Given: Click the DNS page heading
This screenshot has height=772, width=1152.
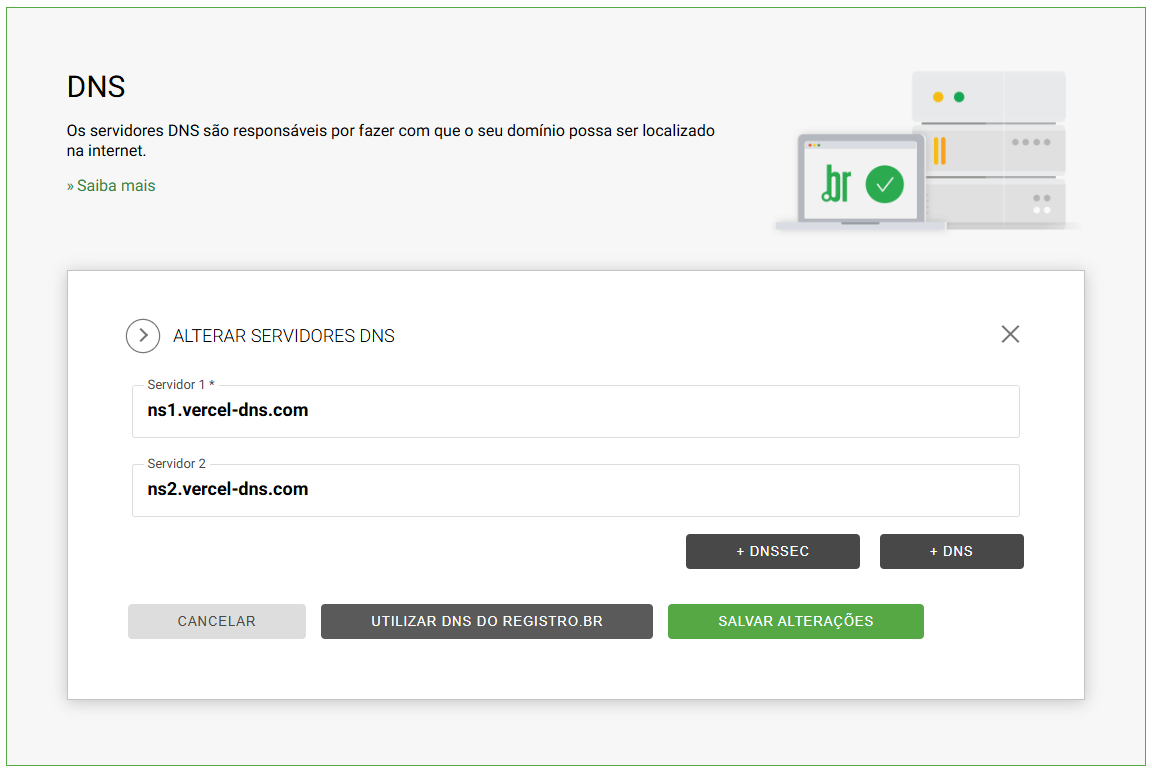Looking at the screenshot, I should point(96,87).
